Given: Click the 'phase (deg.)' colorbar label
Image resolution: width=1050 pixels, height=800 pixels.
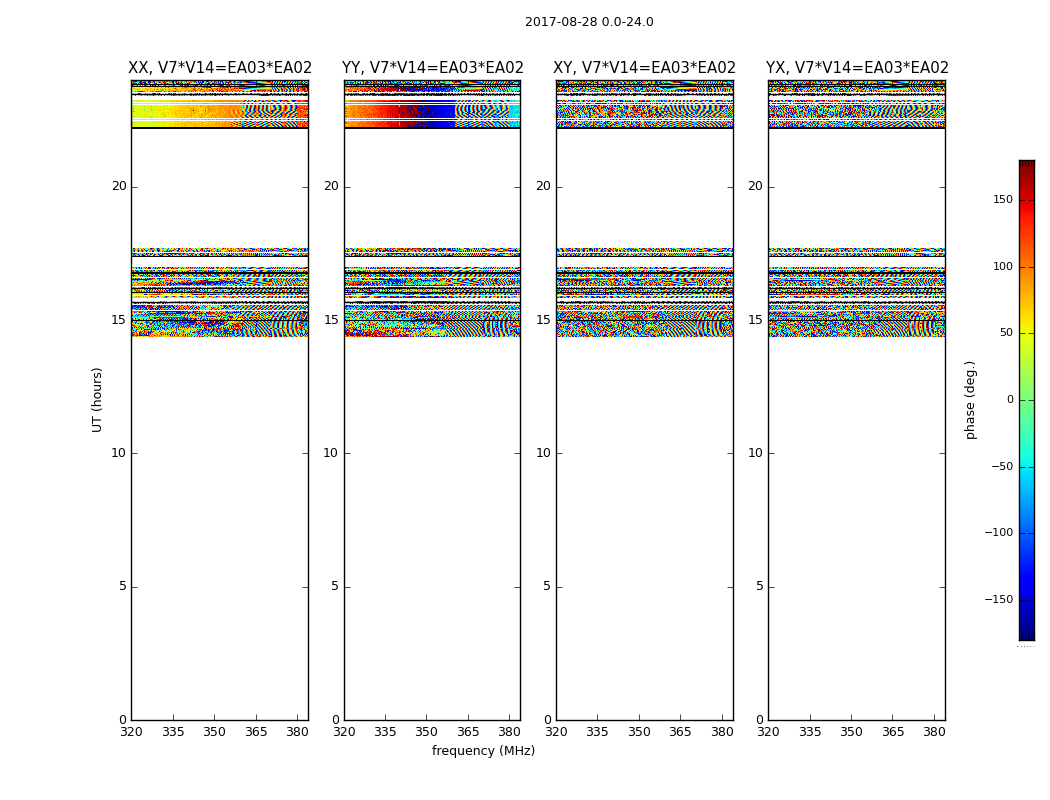Looking at the screenshot, I should [970, 400].
